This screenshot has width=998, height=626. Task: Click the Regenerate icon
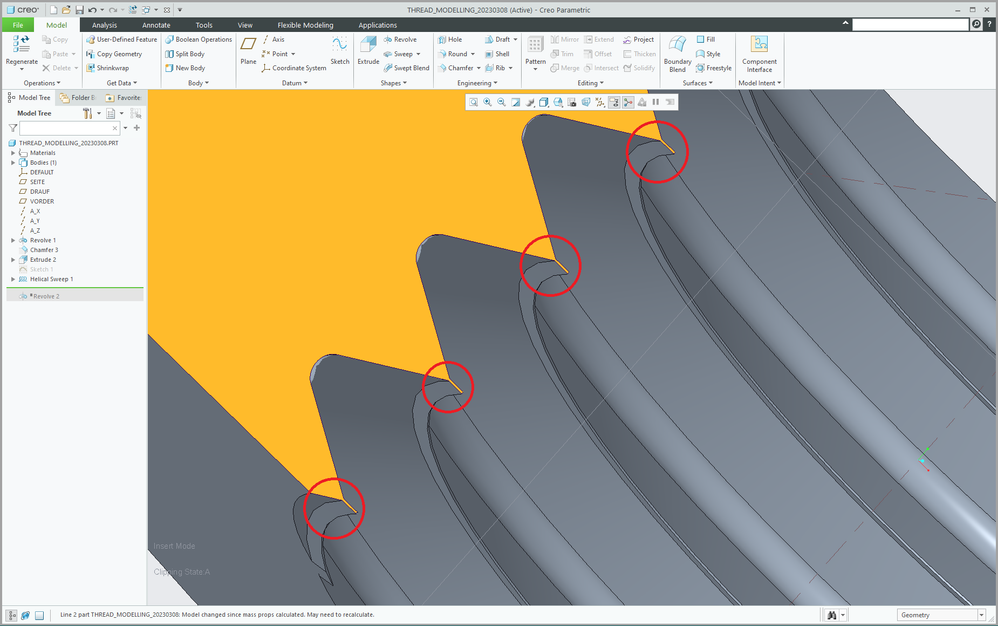click(x=21, y=45)
